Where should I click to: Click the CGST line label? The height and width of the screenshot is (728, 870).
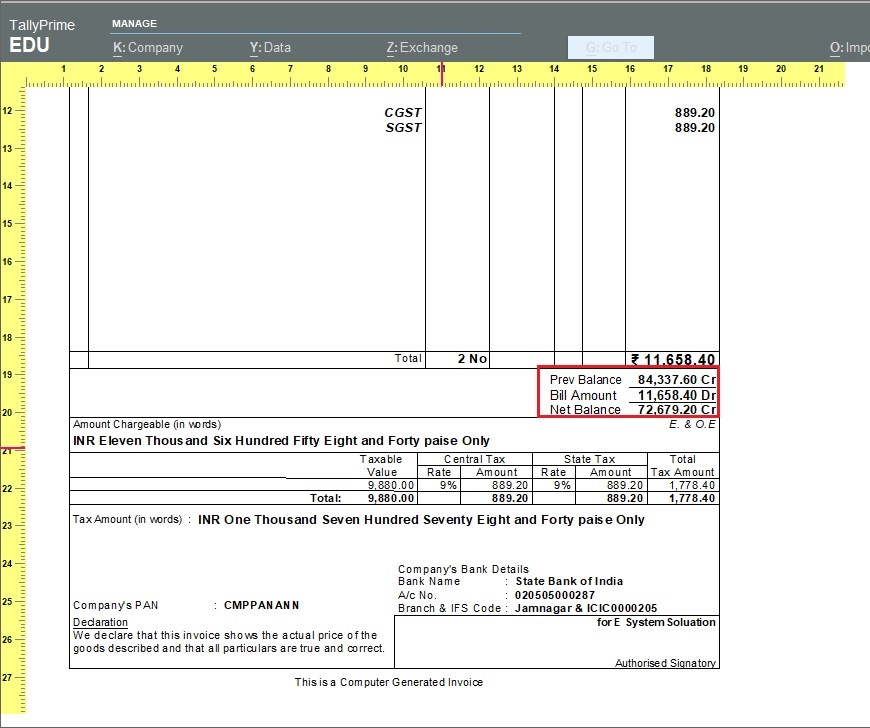click(403, 113)
